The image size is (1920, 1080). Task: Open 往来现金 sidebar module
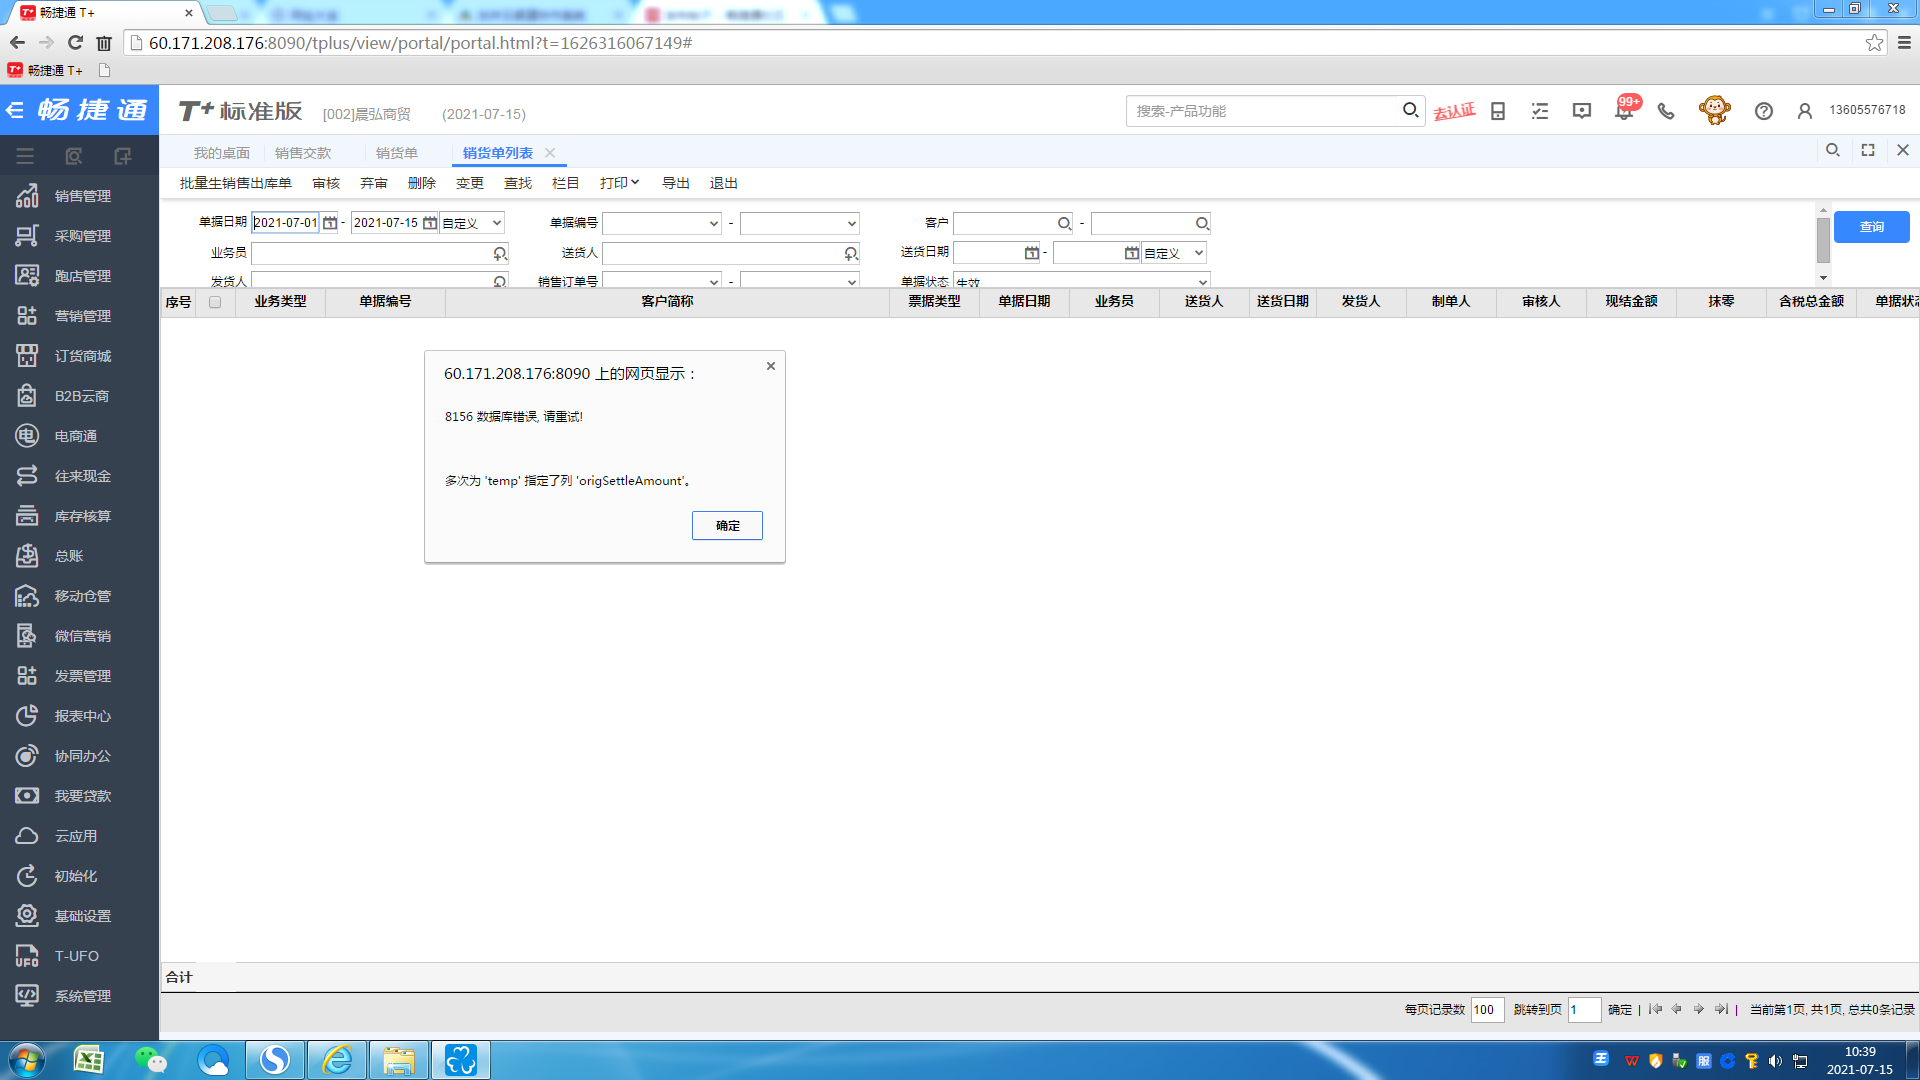point(80,476)
